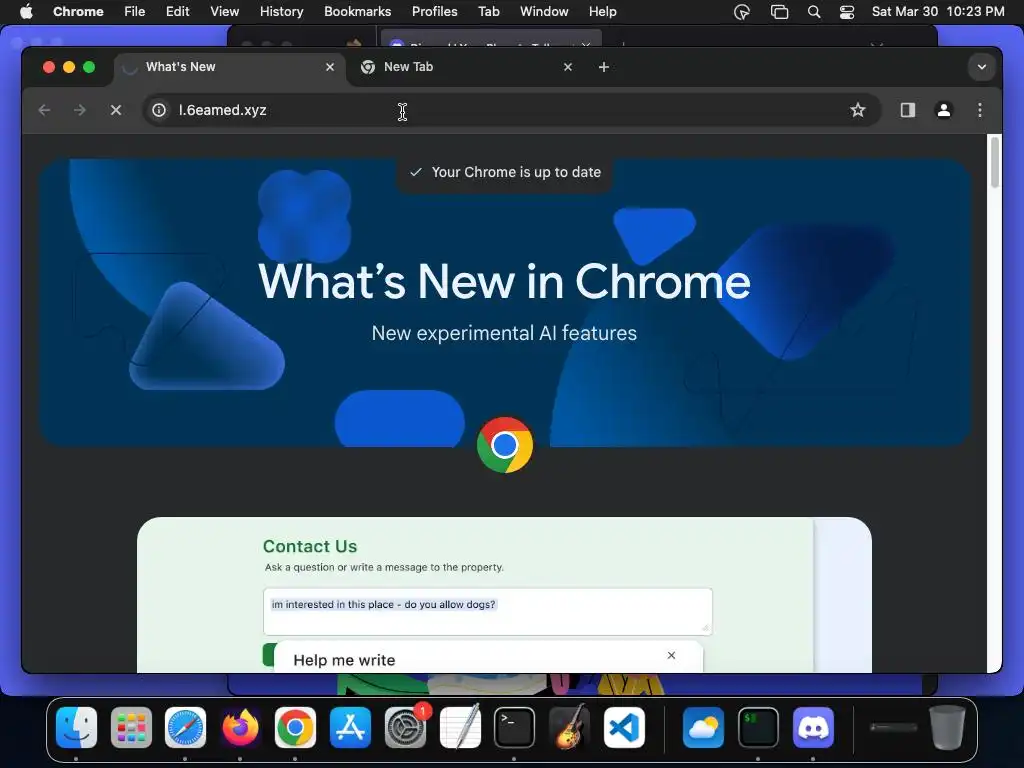This screenshot has width=1024, height=768.
Task: Open the Tab menu
Action: pos(488,11)
